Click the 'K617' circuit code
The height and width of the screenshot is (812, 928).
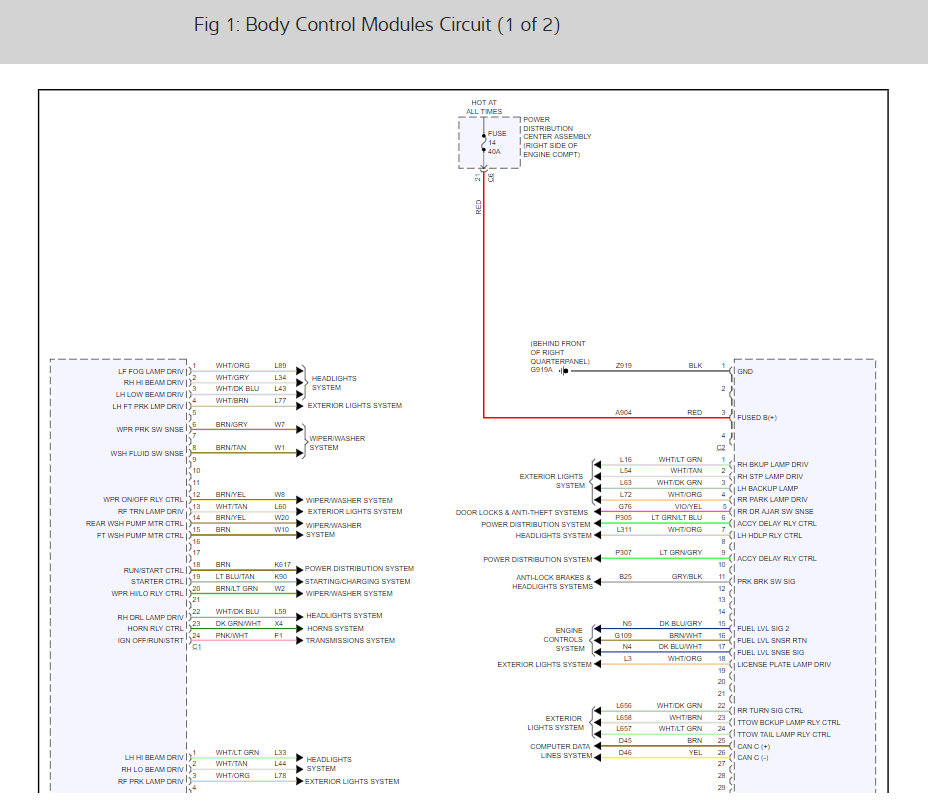coord(282,565)
